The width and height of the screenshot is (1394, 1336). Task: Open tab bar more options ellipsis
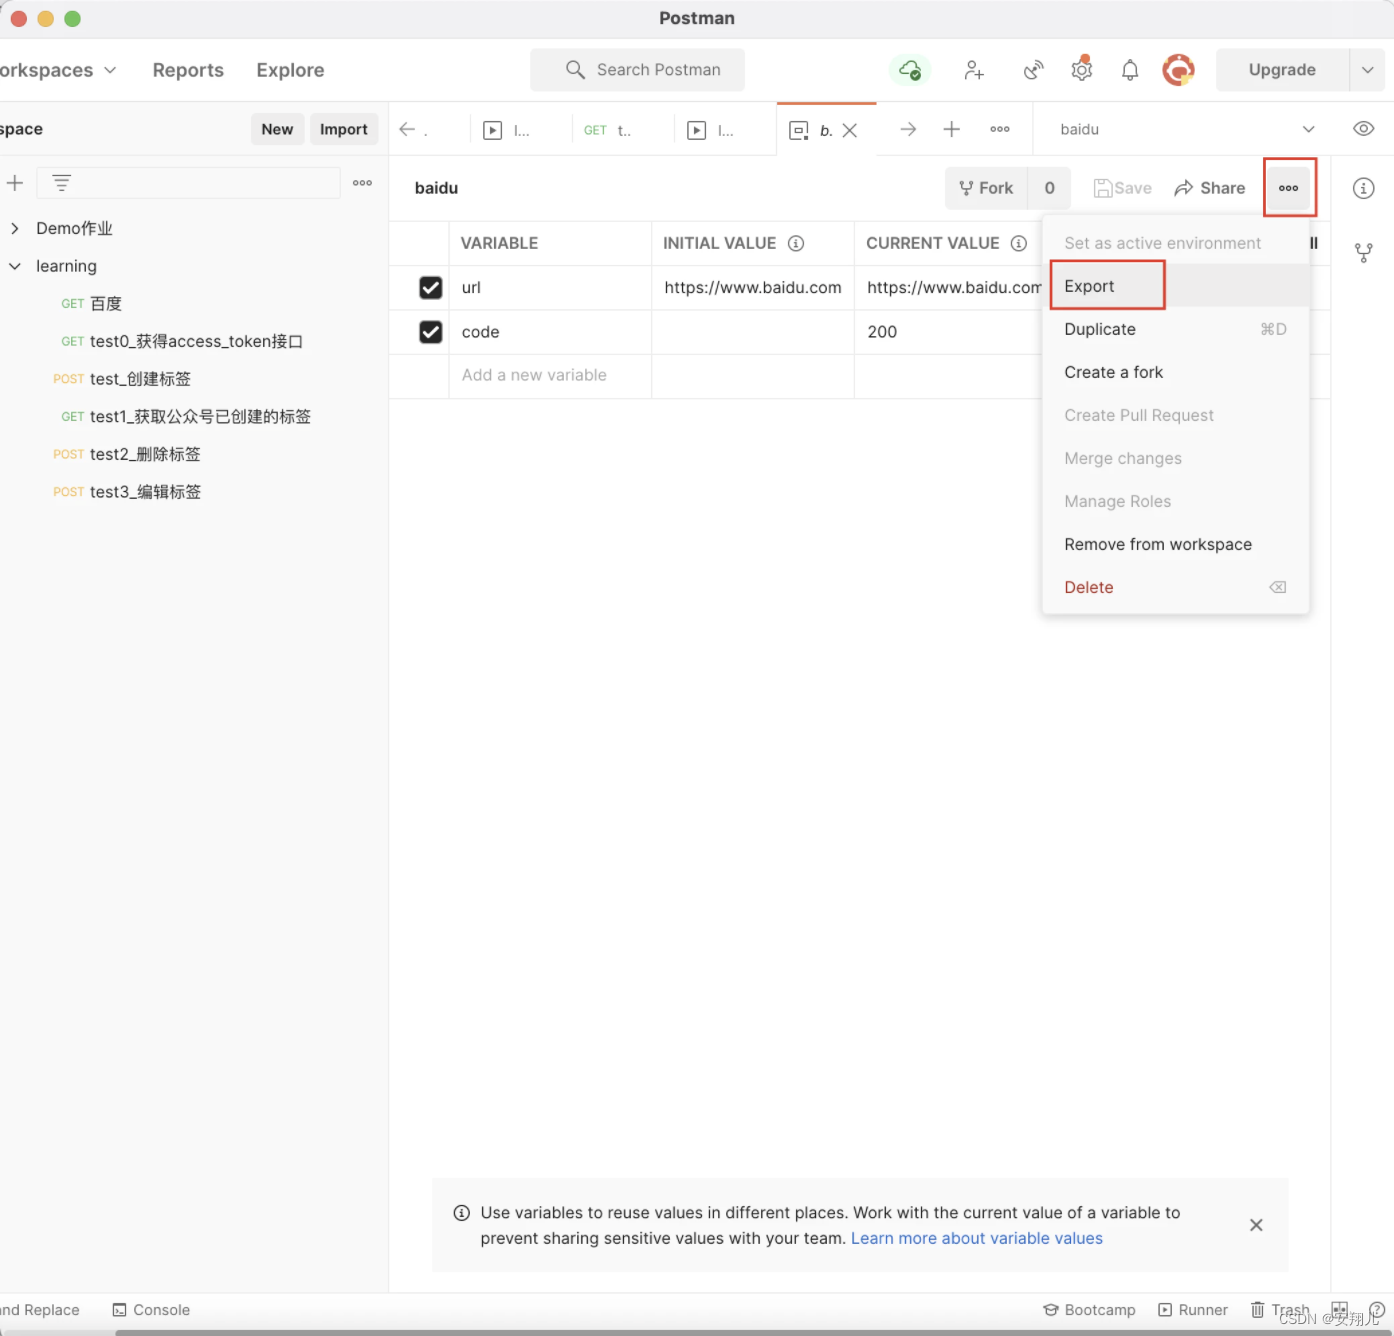tap(1000, 129)
